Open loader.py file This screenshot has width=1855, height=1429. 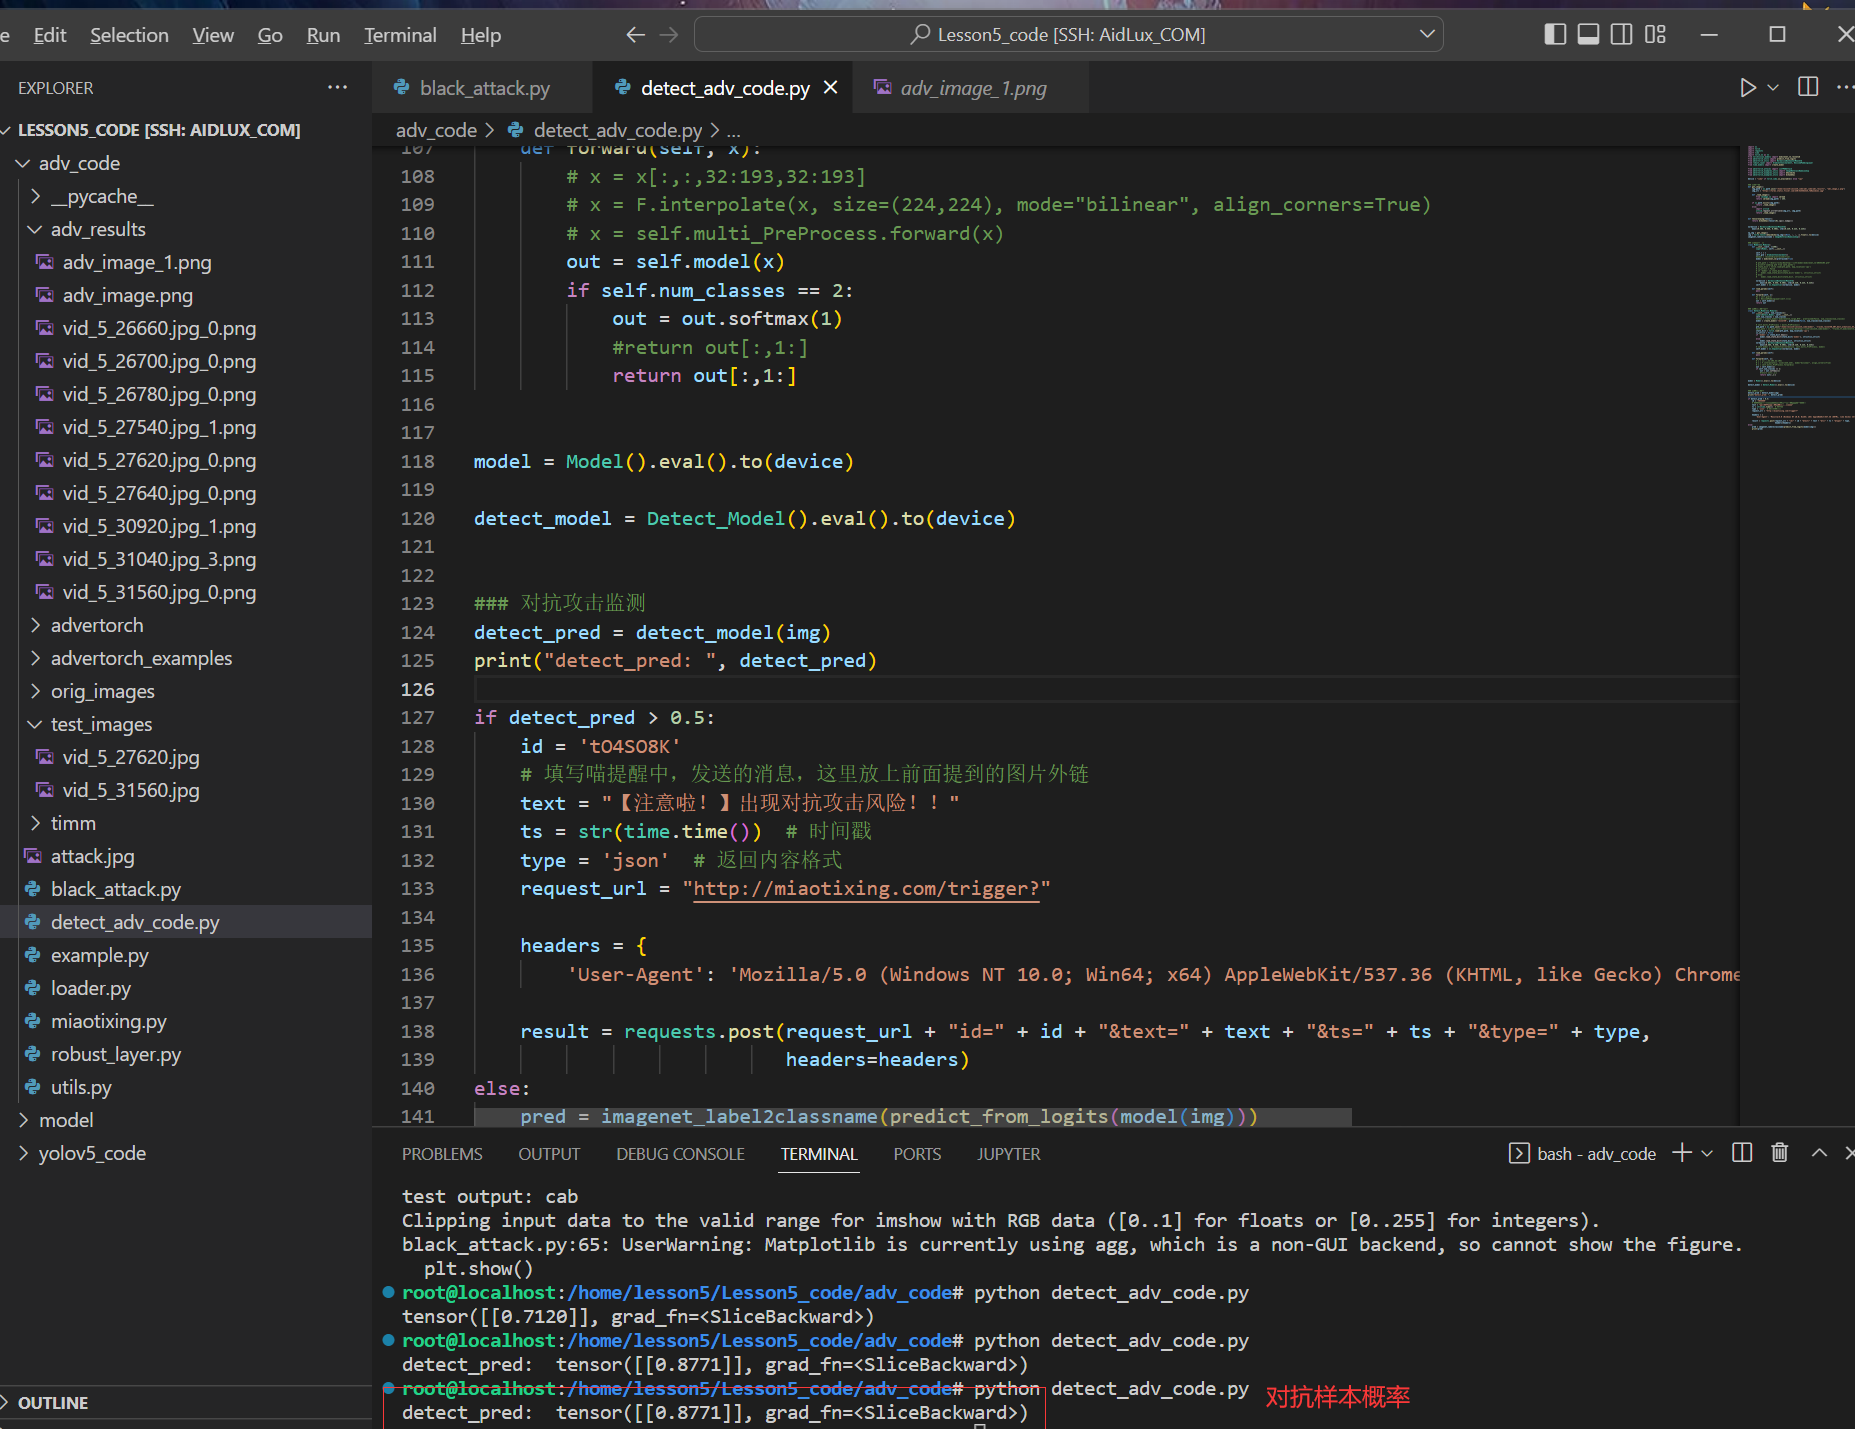pyautogui.click(x=186, y=988)
